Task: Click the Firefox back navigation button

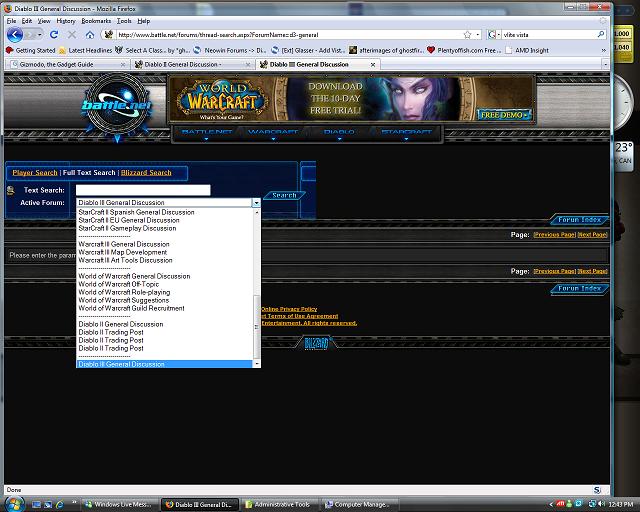Action: coord(15,34)
